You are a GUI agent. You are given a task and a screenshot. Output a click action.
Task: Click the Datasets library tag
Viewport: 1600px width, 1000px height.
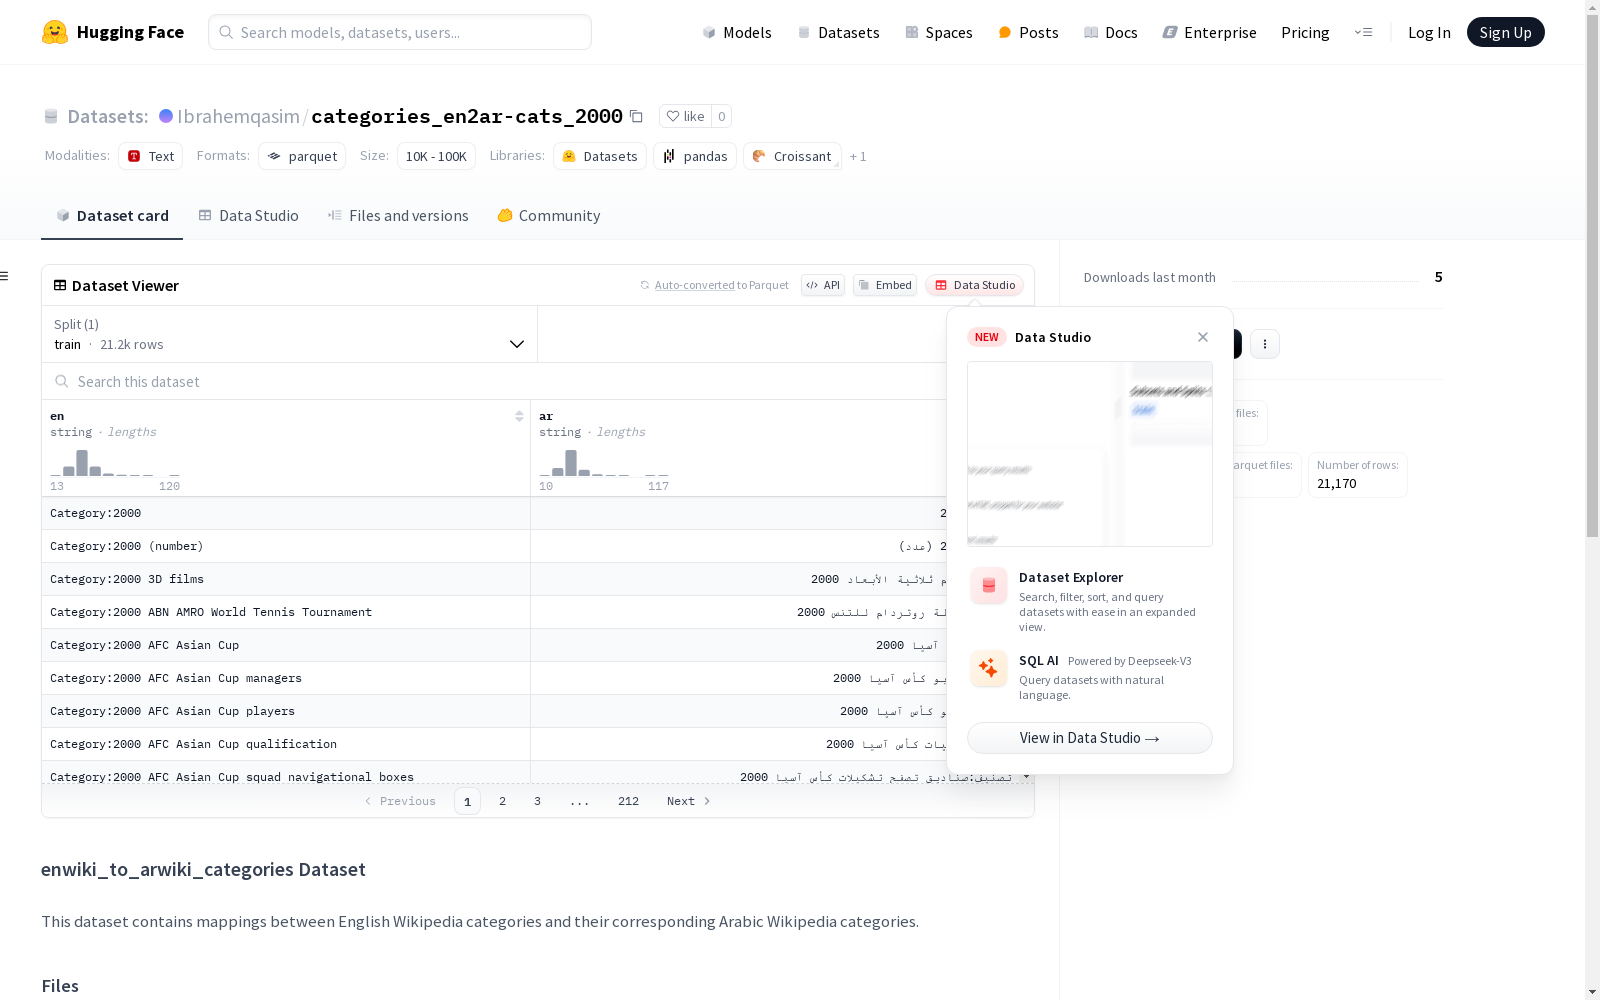[599, 156]
